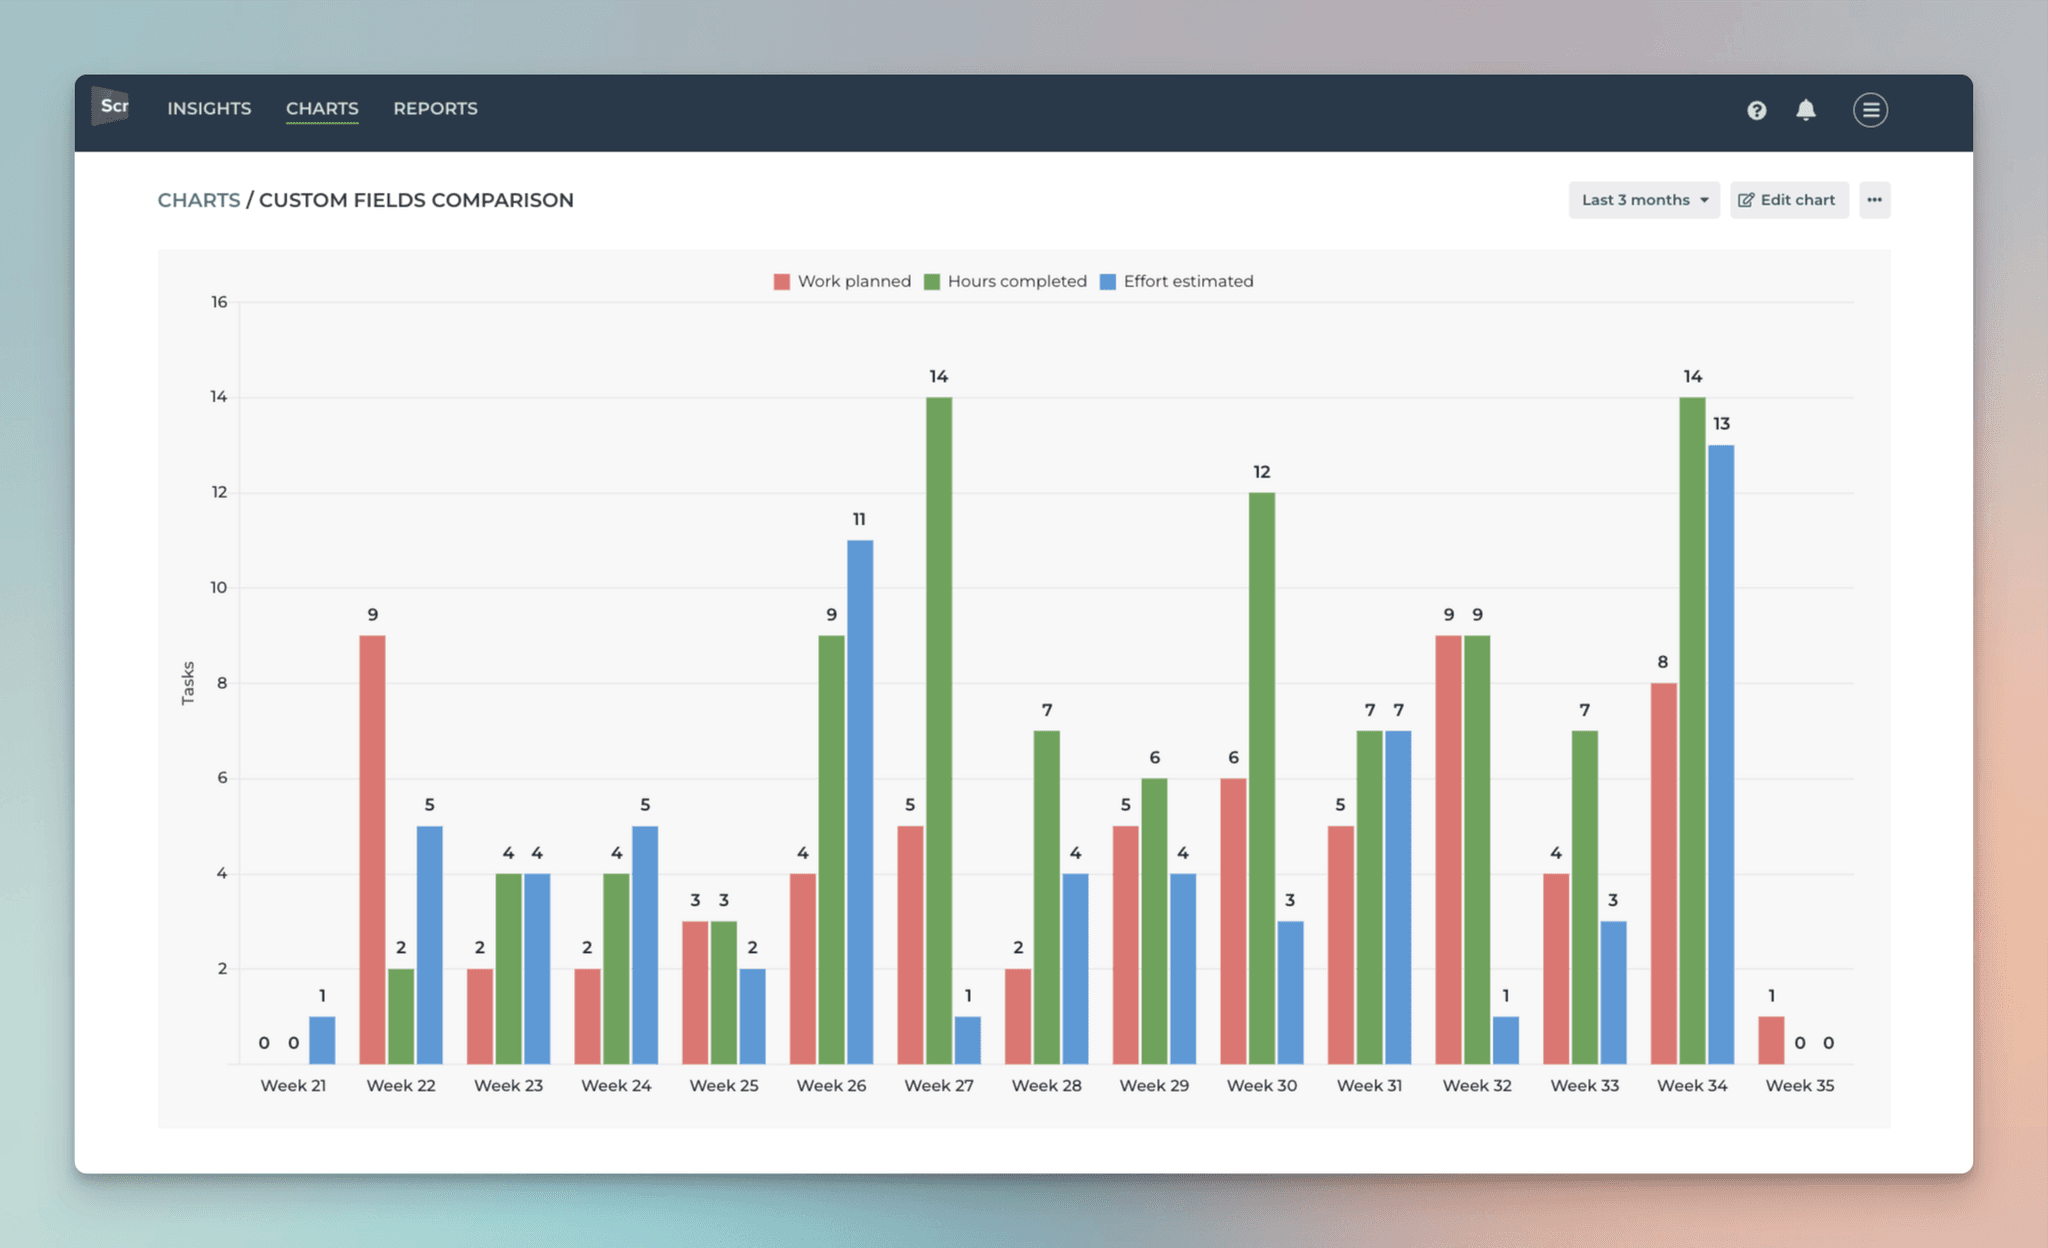This screenshot has height=1248, width=2048.
Task: Click the red Work planned legend swatch
Action: [781, 281]
